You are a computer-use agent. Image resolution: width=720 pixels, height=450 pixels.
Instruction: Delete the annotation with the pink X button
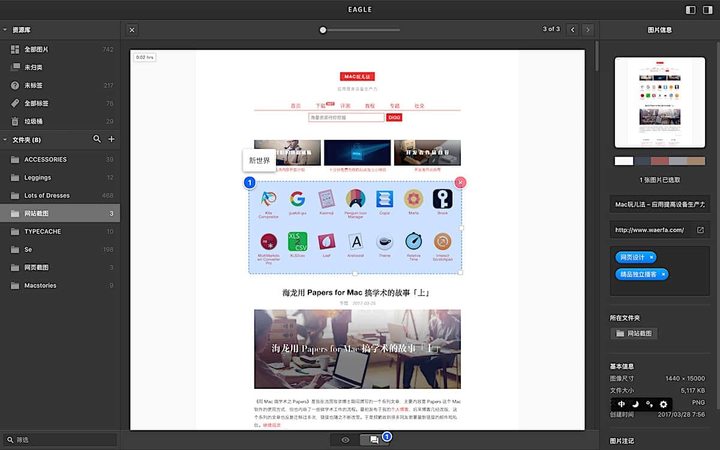coord(460,182)
